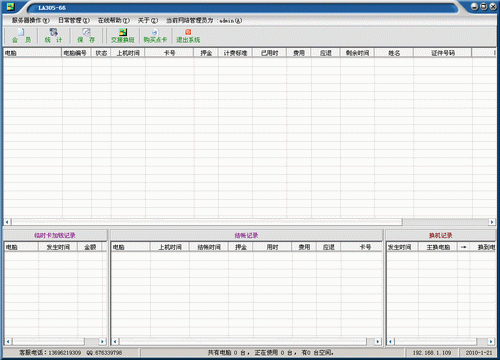This screenshot has height=360, width=500.
Task: Click the 剩余时间 column header
Action: (x=357, y=53)
